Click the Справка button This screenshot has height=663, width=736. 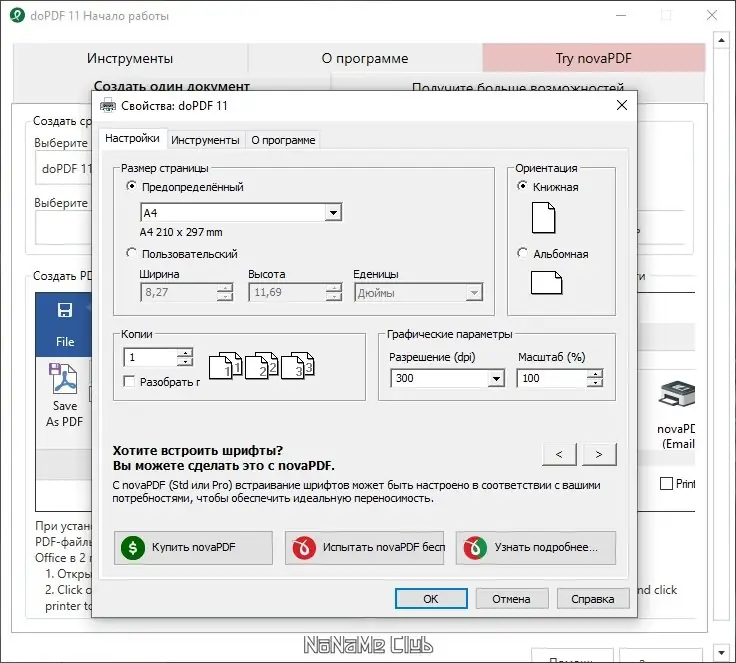[593, 599]
